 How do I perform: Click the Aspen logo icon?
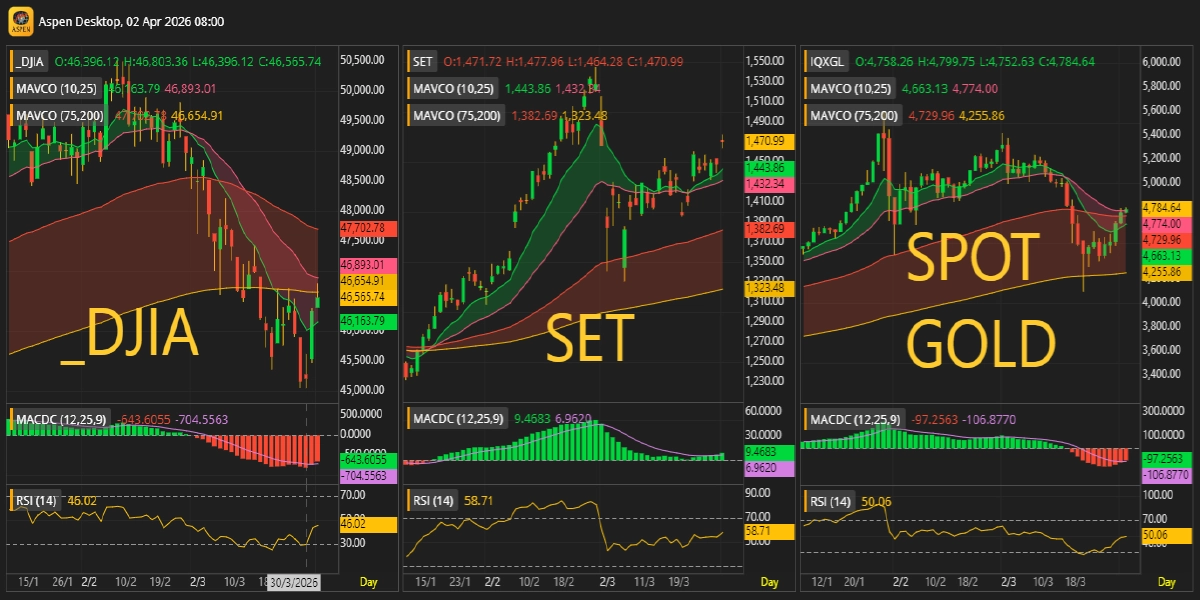[19, 20]
